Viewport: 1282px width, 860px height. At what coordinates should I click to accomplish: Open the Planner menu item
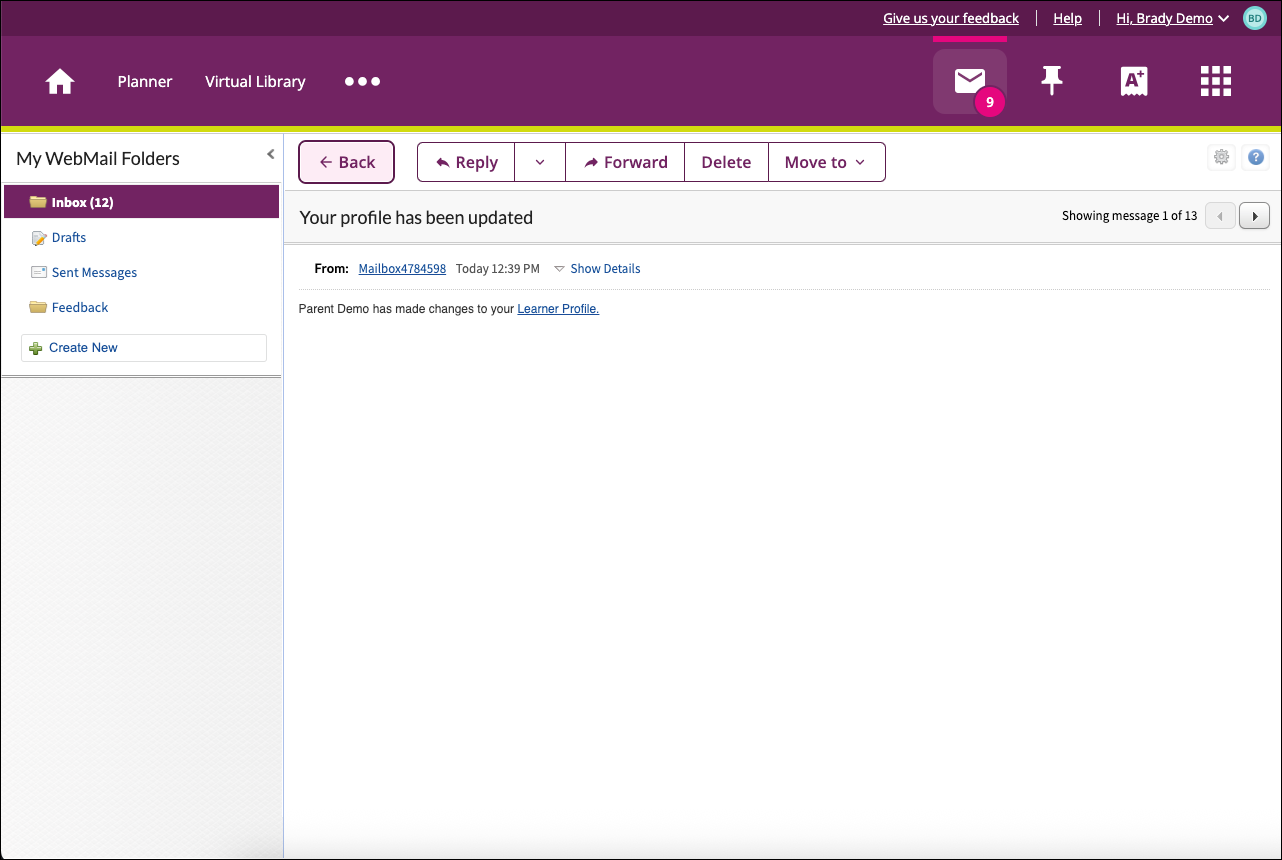pyautogui.click(x=145, y=82)
